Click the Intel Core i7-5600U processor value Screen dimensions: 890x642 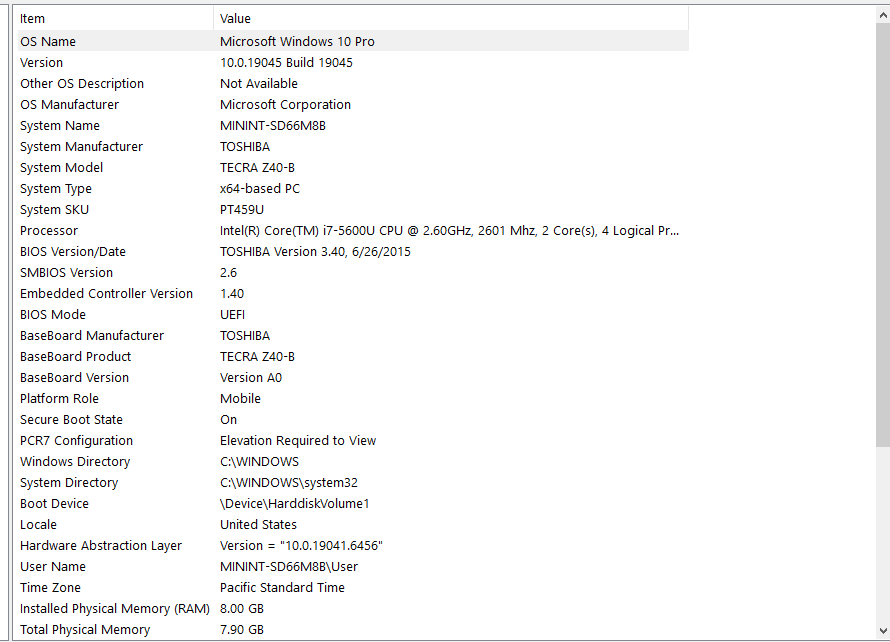point(449,230)
